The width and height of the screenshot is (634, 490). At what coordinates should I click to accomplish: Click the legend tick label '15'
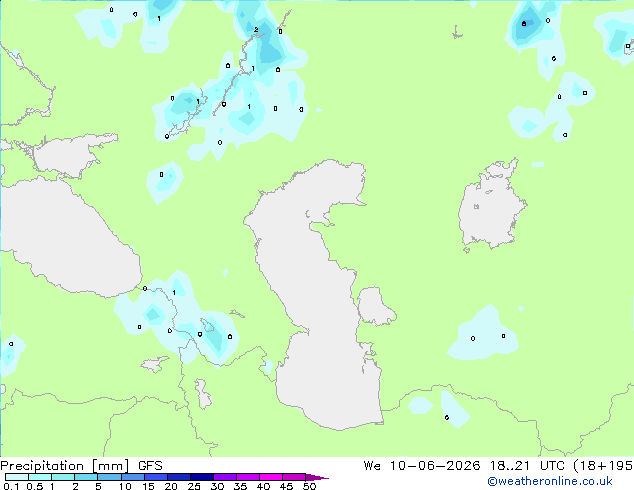tap(148, 486)
